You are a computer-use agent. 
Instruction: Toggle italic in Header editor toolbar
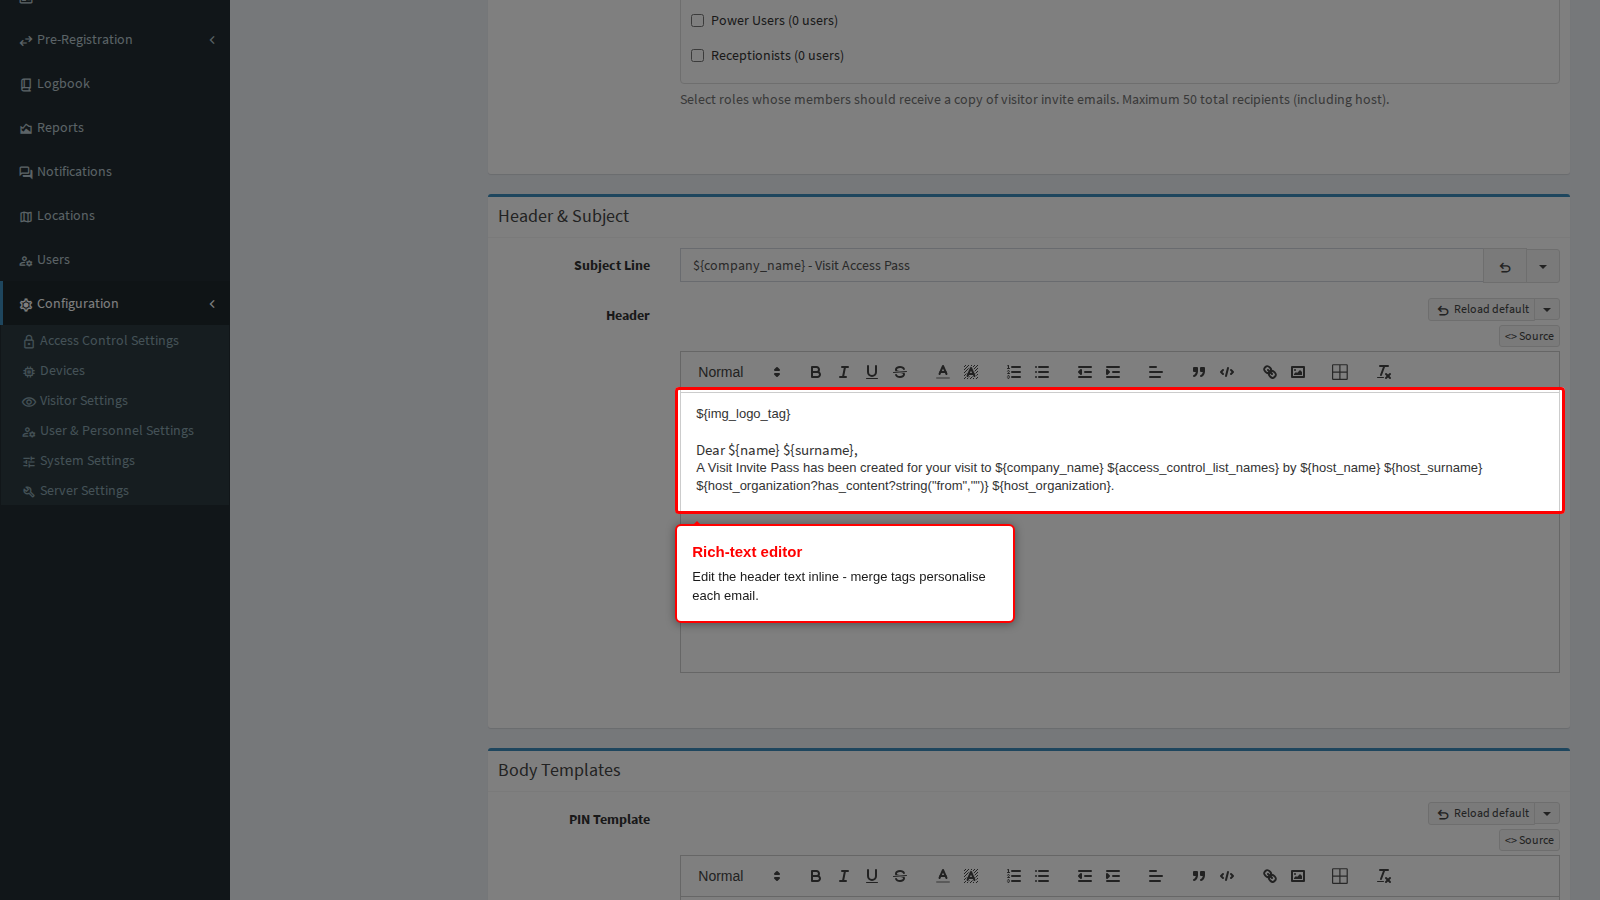[843, 372]
